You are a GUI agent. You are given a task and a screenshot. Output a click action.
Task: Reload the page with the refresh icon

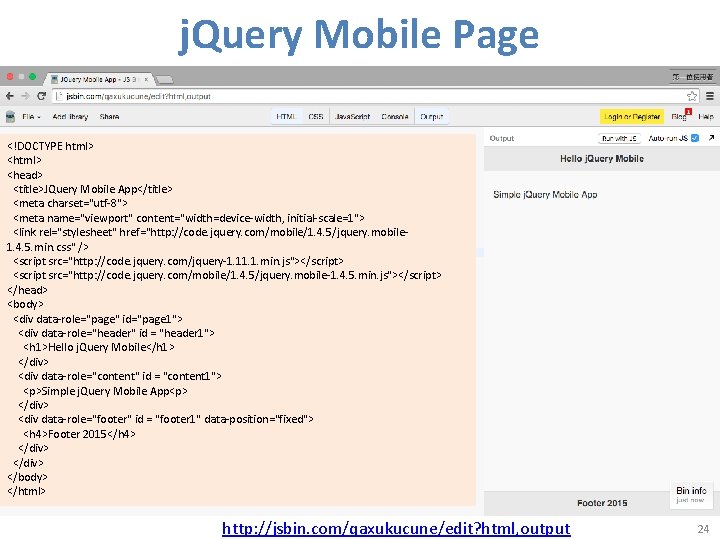[41, 96]
